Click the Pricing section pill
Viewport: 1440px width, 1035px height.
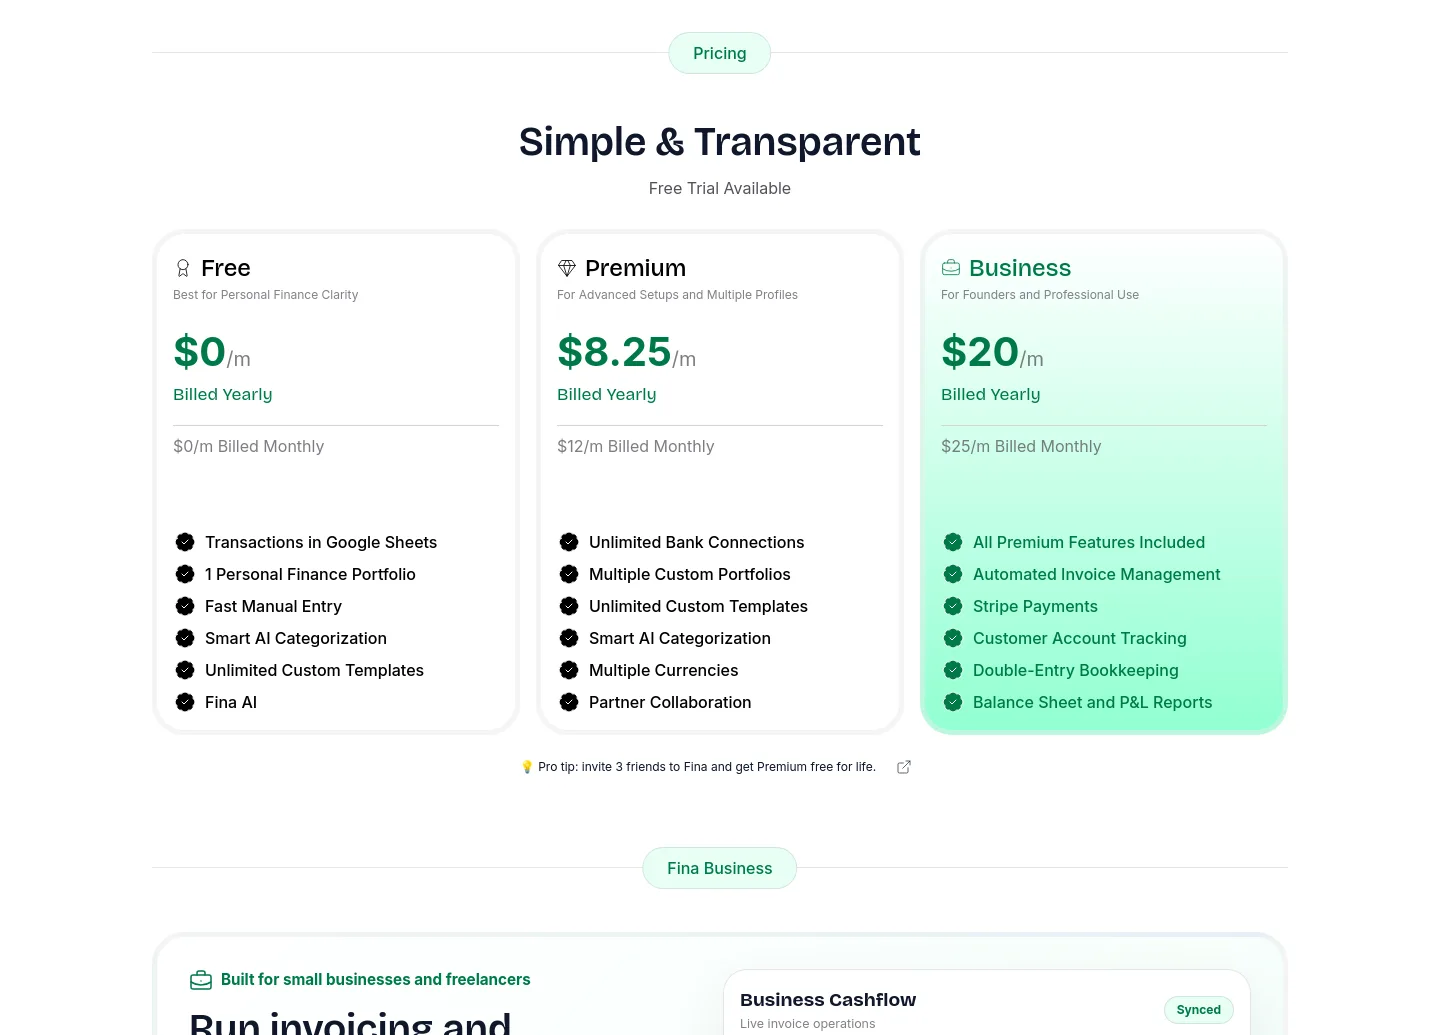coord(720,53)
